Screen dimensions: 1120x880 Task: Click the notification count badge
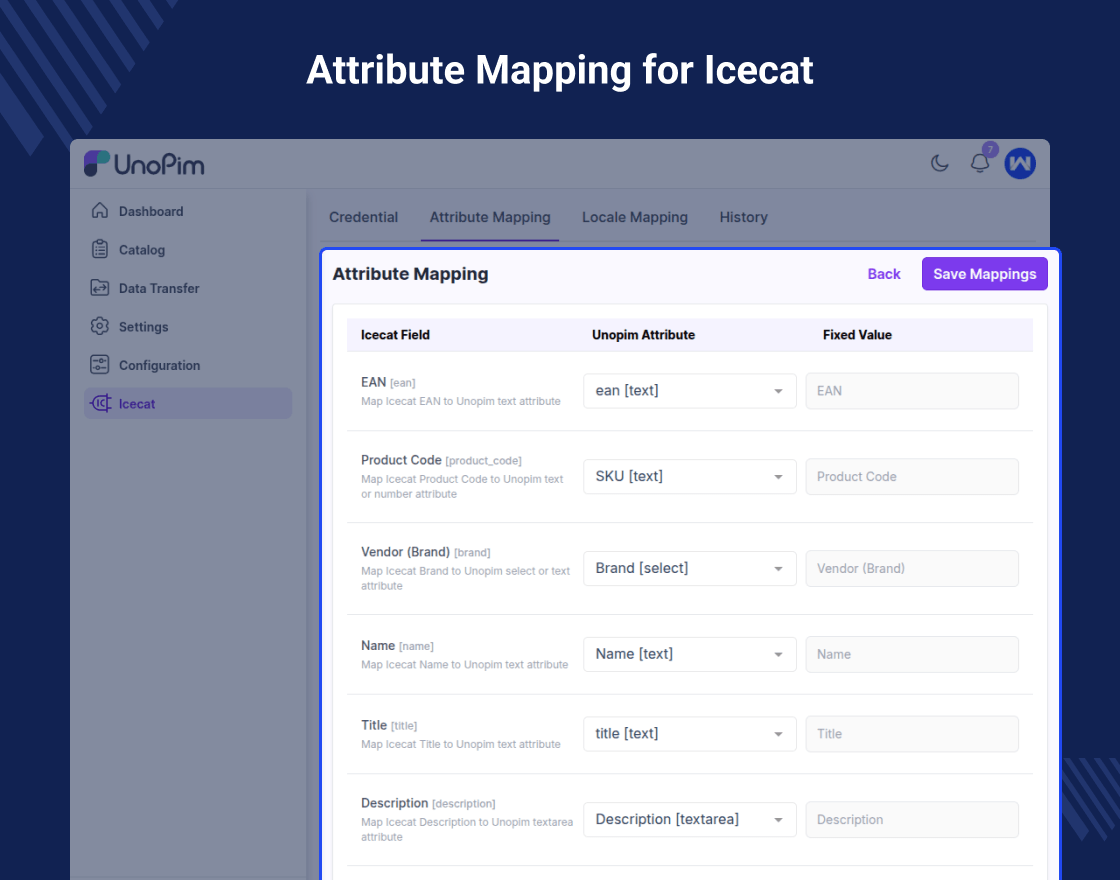[990, 149]
